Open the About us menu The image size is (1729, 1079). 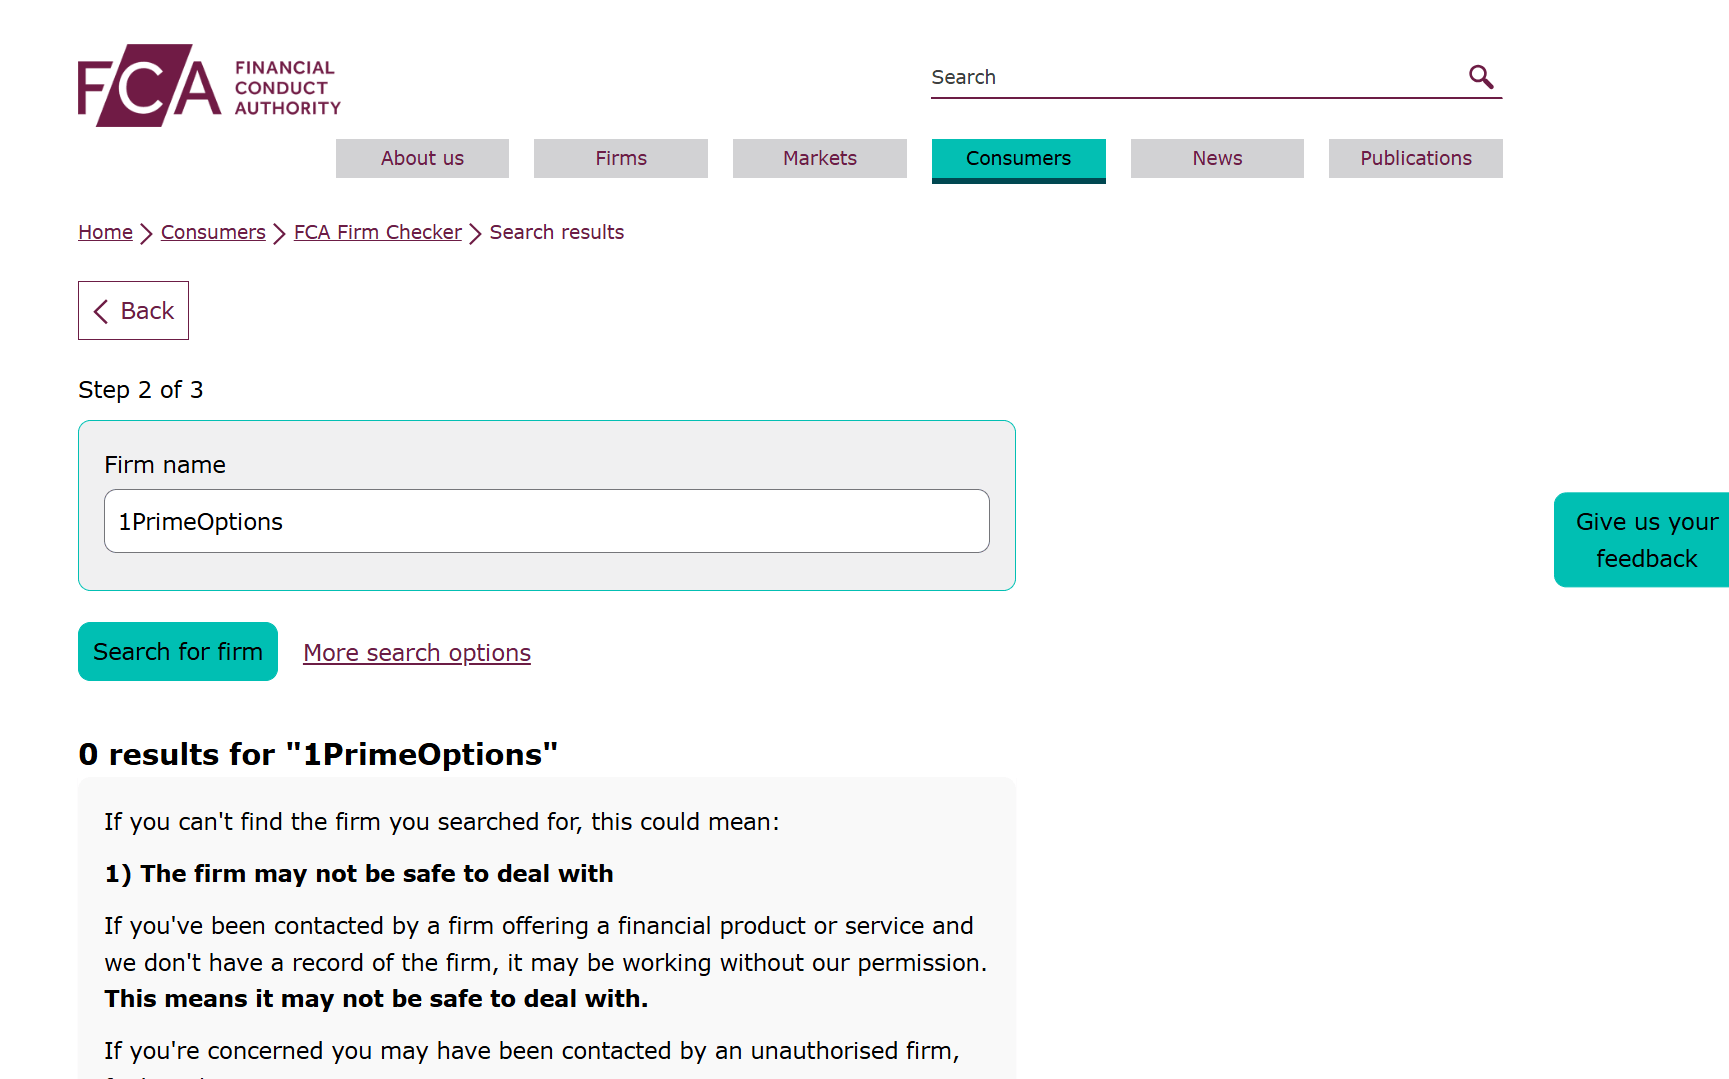422,158
